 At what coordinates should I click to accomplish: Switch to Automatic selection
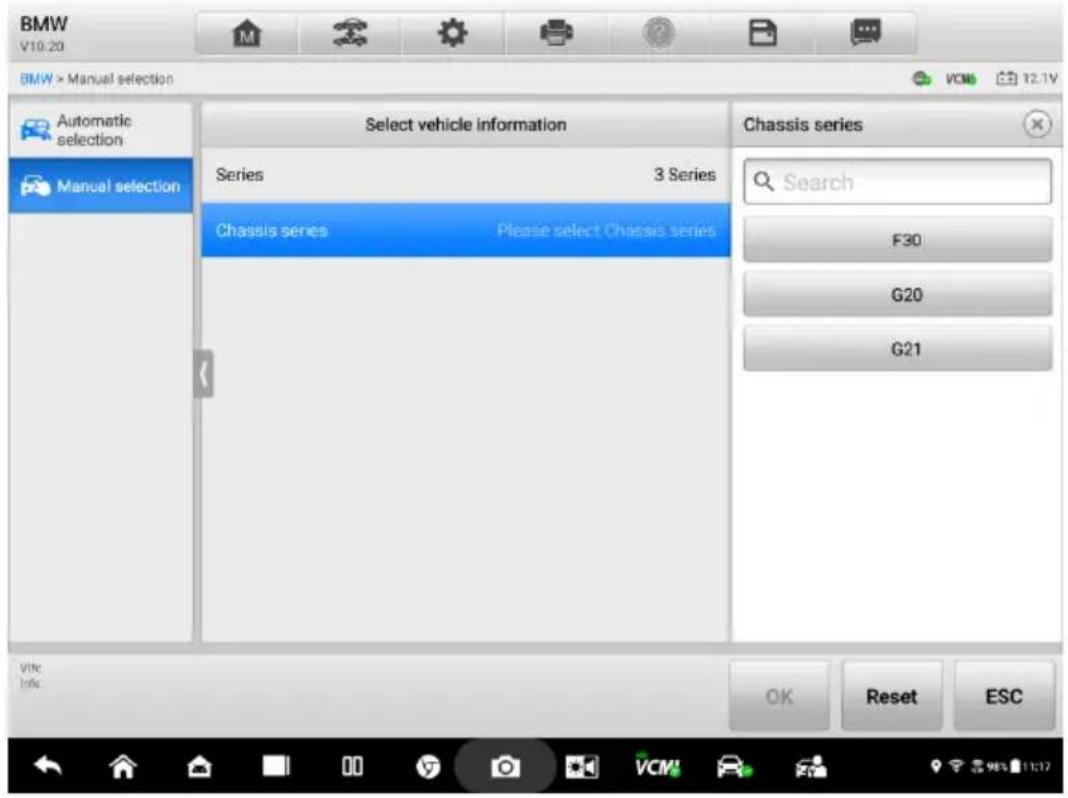point(101,130)
